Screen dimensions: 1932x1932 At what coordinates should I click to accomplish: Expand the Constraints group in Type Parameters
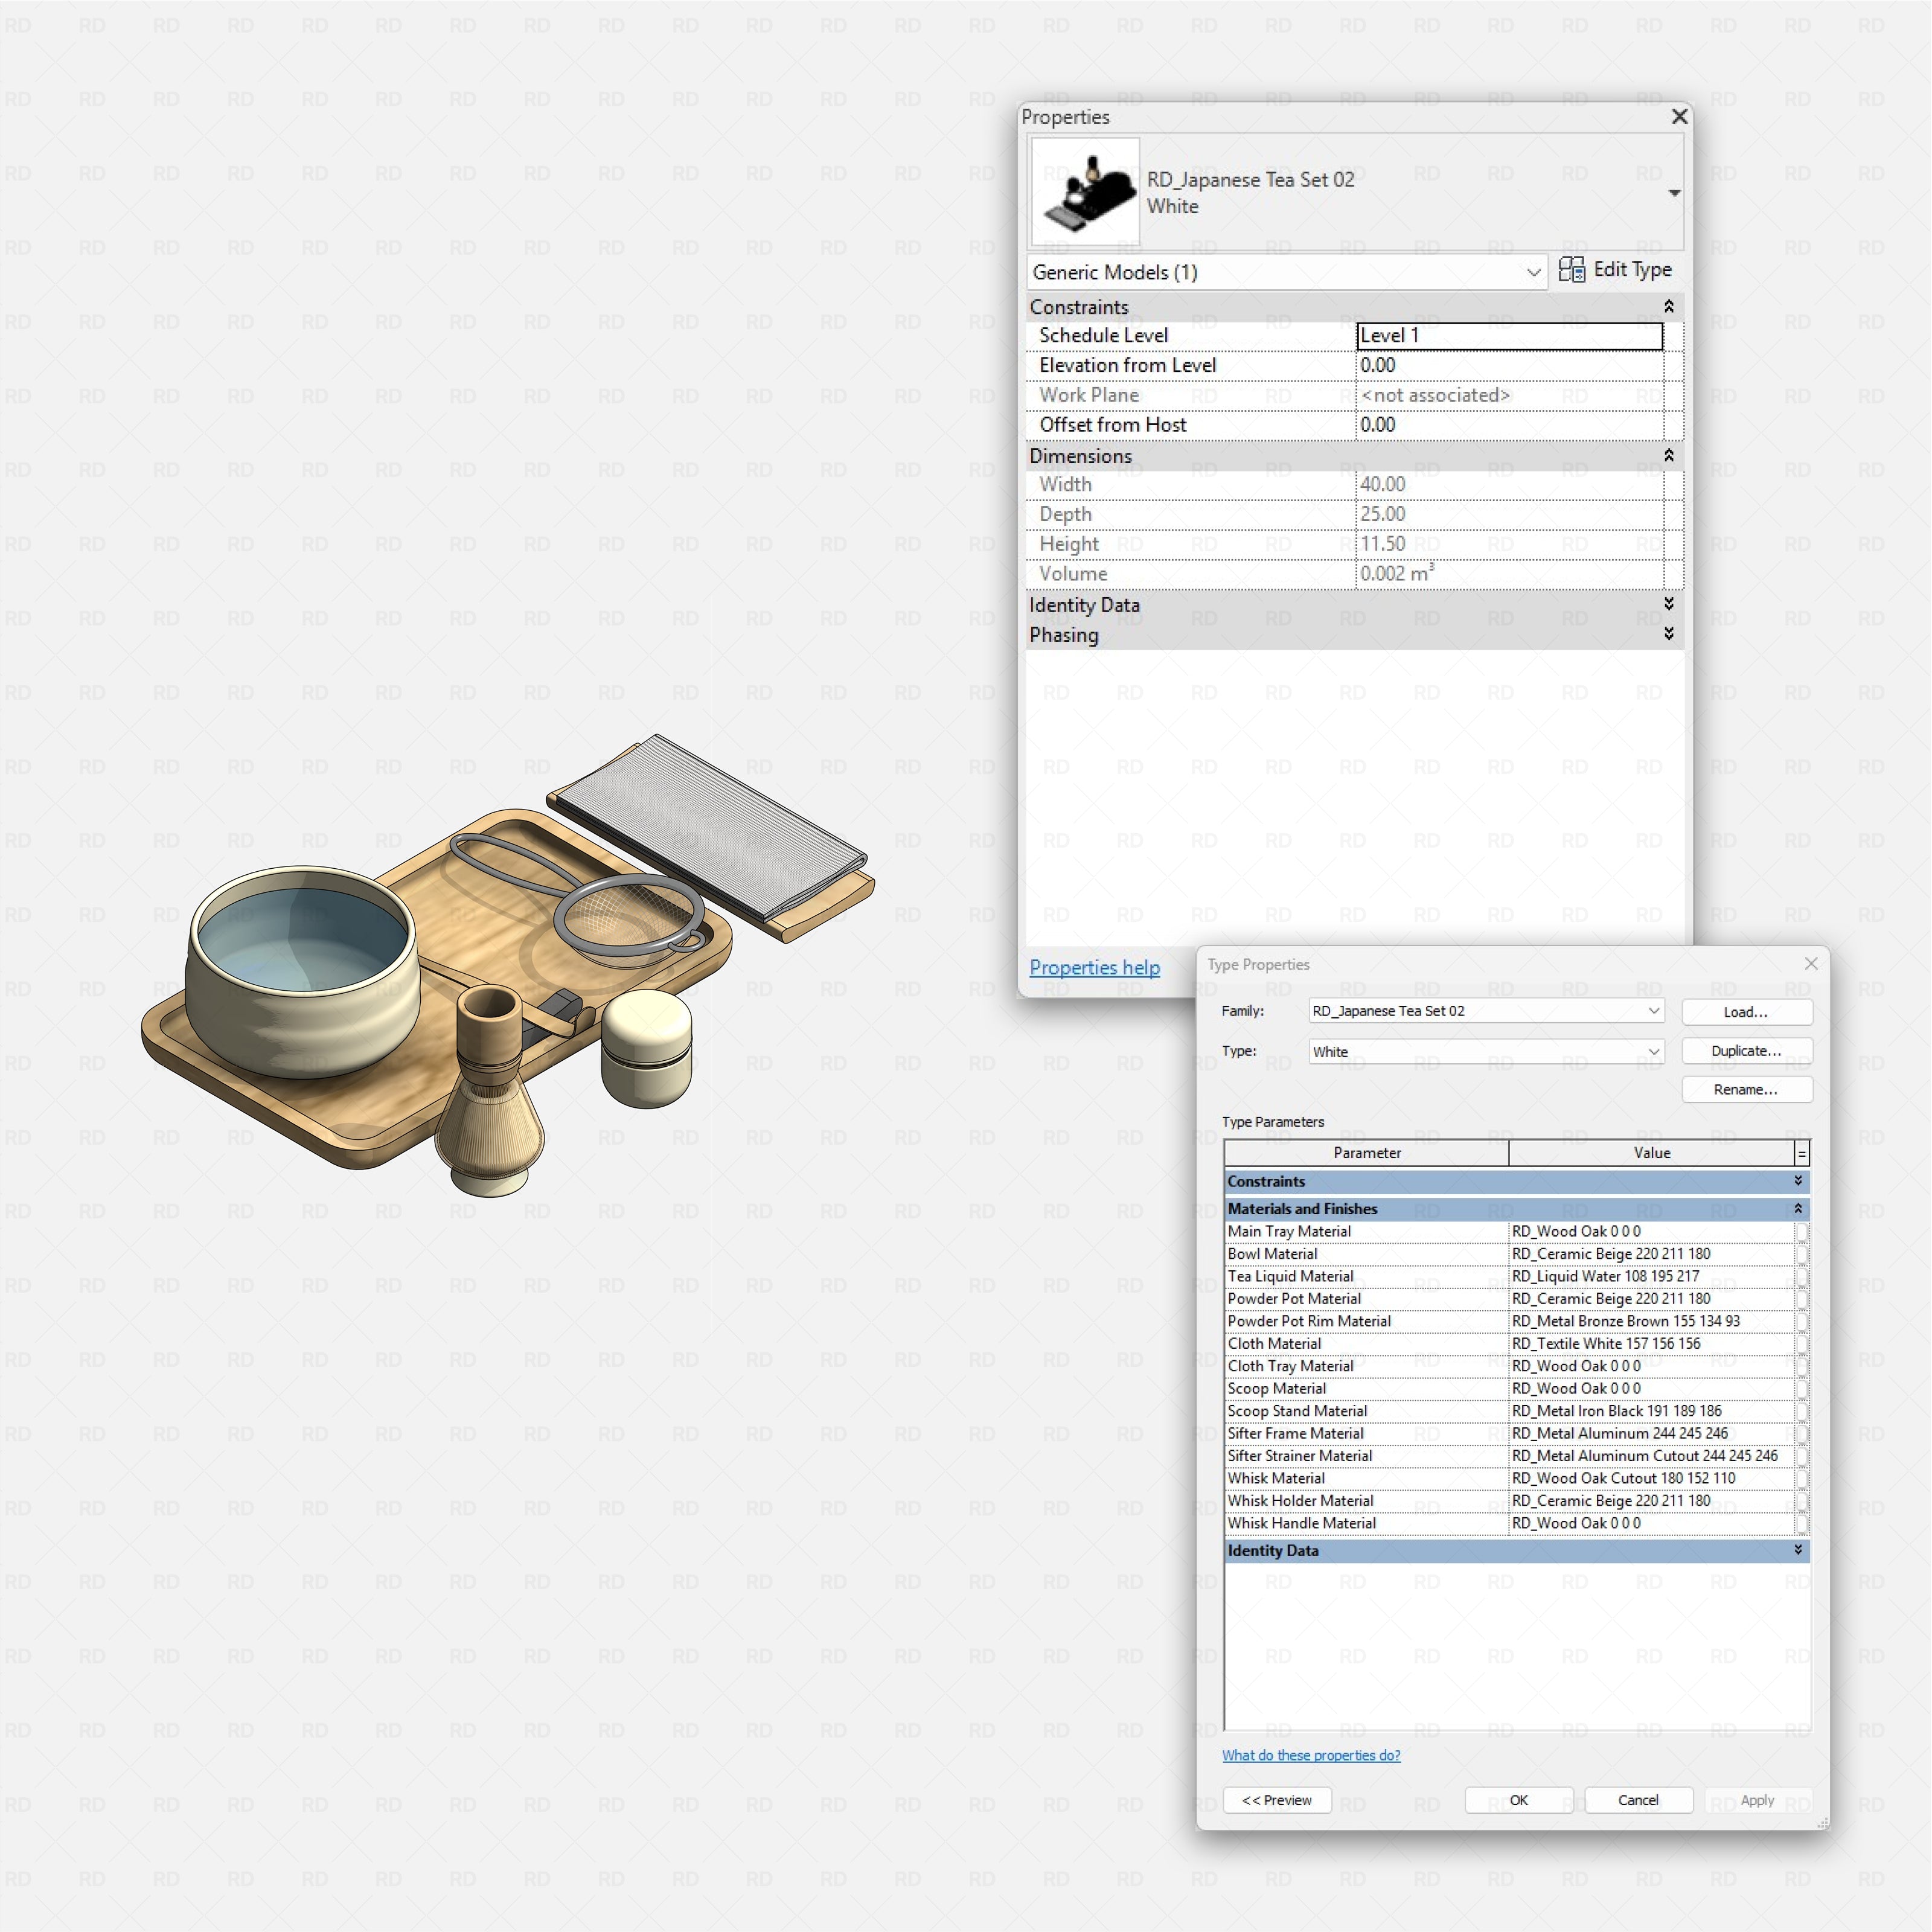[1798, 1181]
